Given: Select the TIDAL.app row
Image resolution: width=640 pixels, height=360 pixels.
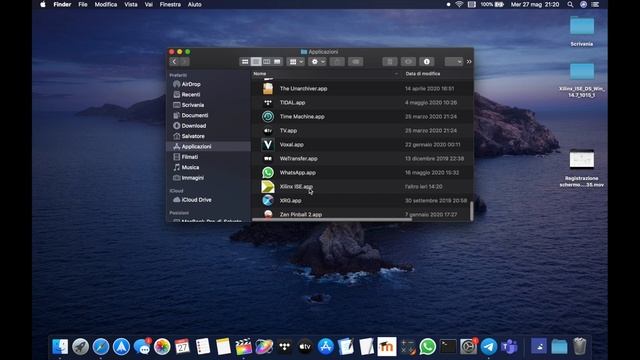Looking at the screenshot, I should [x=362, y=102].
